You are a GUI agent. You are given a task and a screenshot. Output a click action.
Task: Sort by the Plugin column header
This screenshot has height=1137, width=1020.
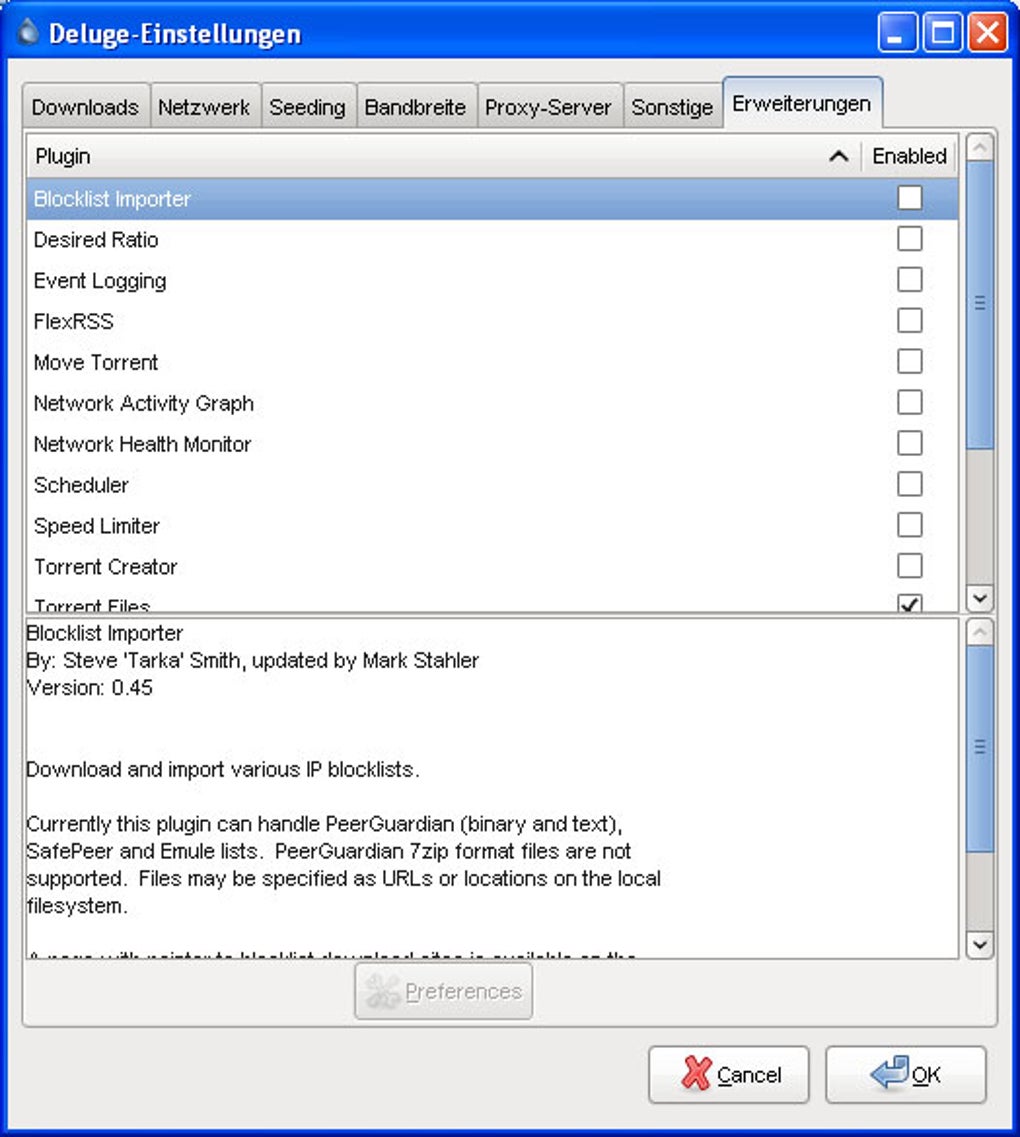point(444,156)
